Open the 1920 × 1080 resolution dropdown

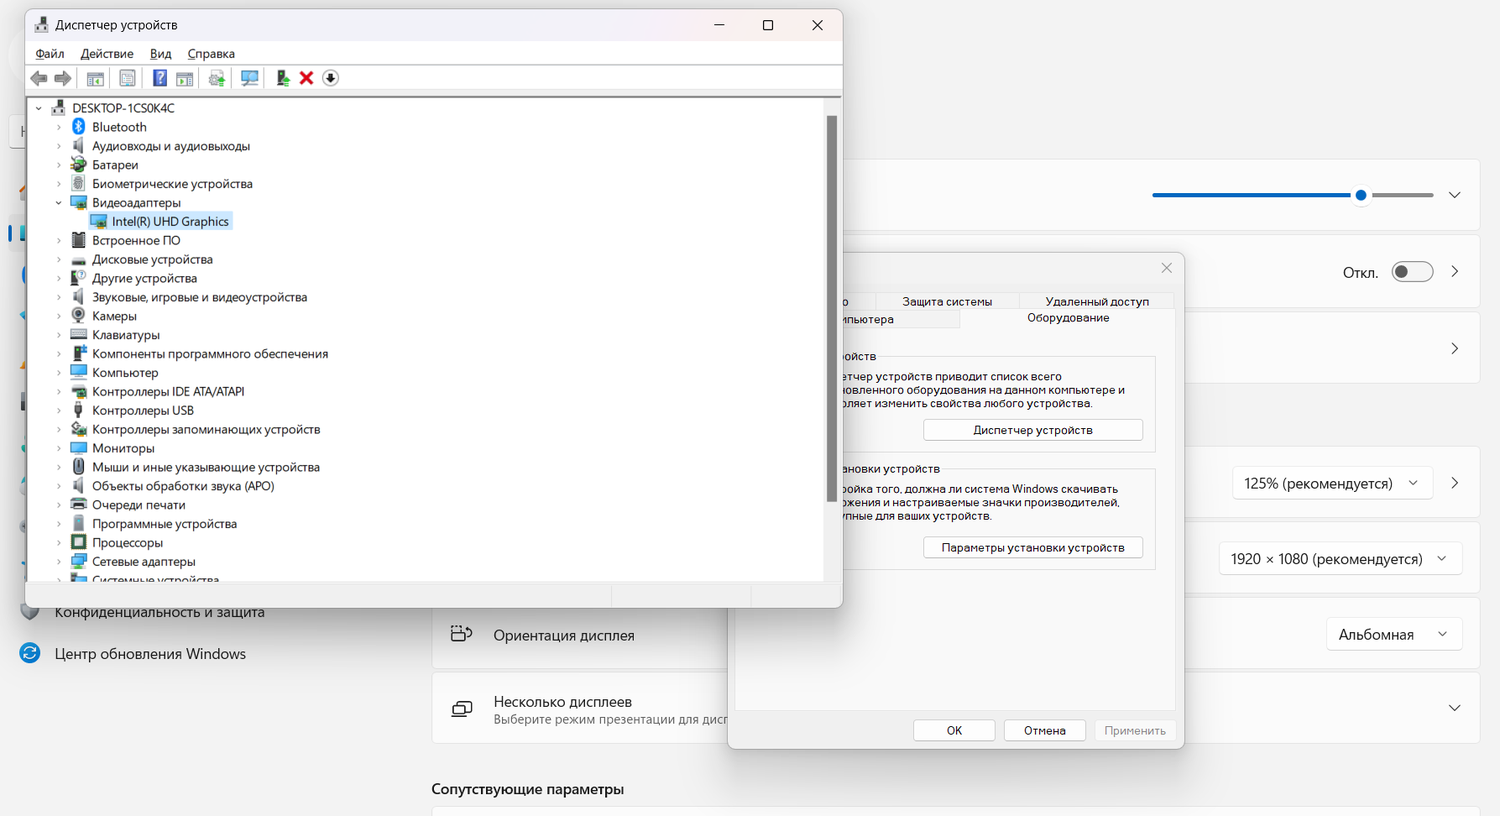pyautogui.click(x=1340, y=559)
